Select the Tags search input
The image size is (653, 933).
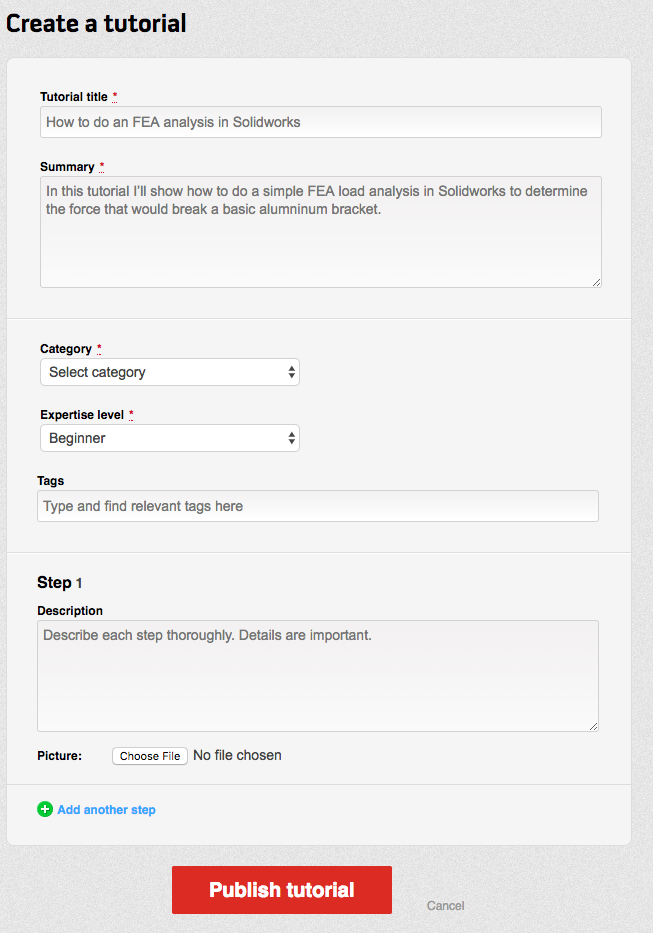[317, 506]
